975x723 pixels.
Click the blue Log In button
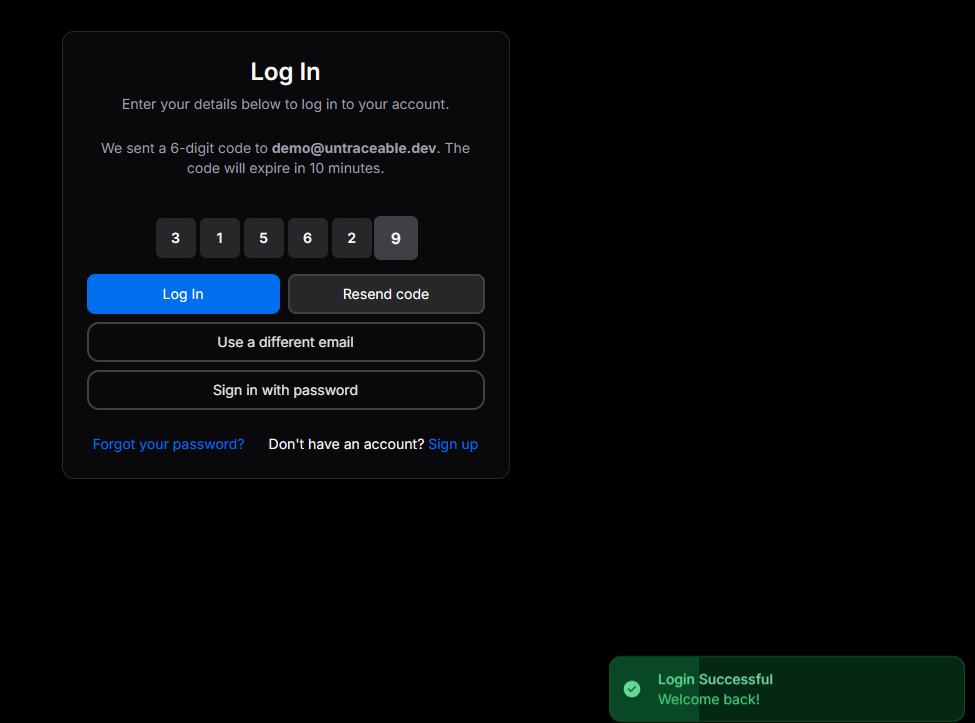pos(183,293)
